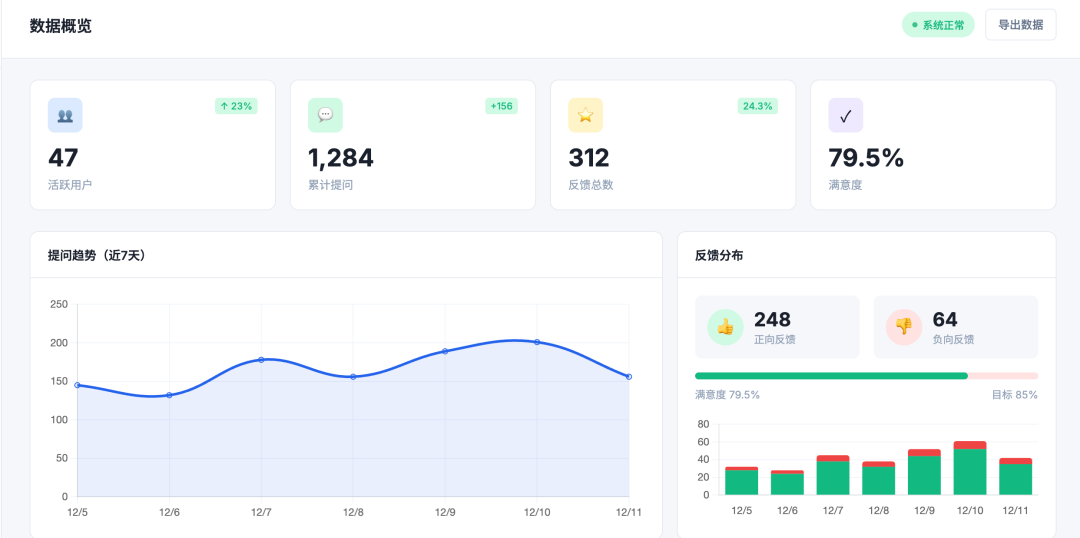Click the 满意度 79.5% label under progress bar
This screenshot has height=538, width=1080.
tap(727, 395)
